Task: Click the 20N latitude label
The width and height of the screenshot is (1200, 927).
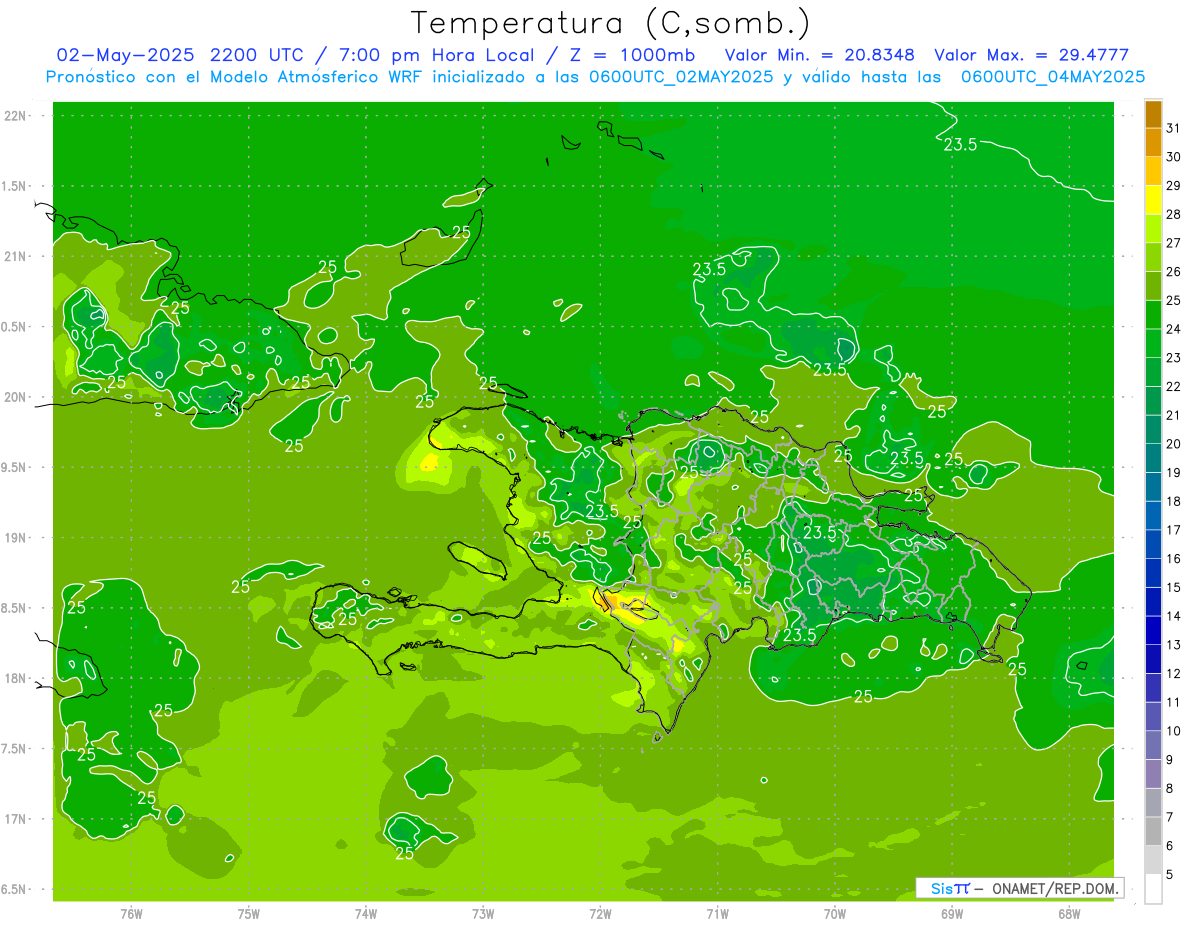Action: point(16,397)
